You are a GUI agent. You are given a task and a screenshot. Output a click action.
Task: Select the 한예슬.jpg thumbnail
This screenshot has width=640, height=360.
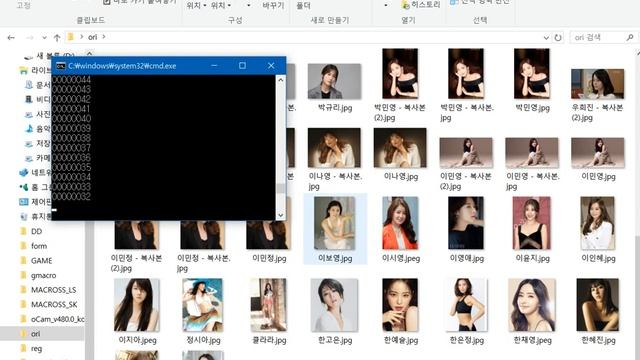(x=400, y=305)
